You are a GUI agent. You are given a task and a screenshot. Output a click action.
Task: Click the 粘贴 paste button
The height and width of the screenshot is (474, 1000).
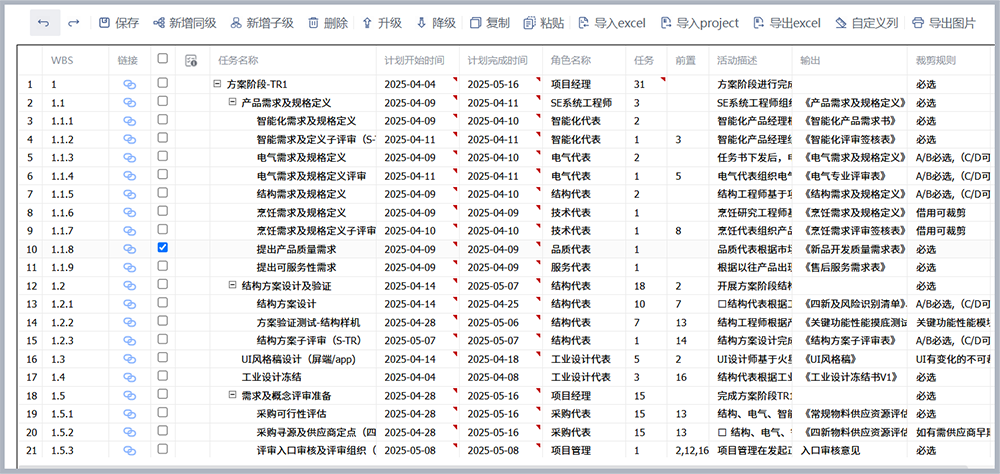point(543,24)
